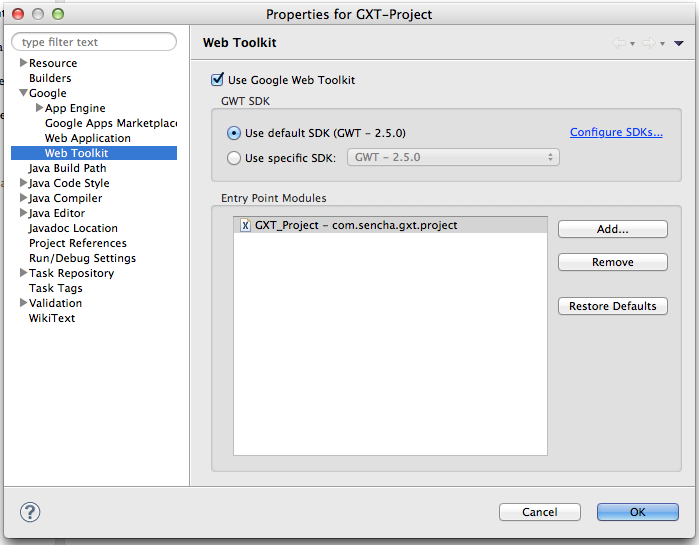
Task: Open the forward history dropdown arrow
Action: point(662,44)
